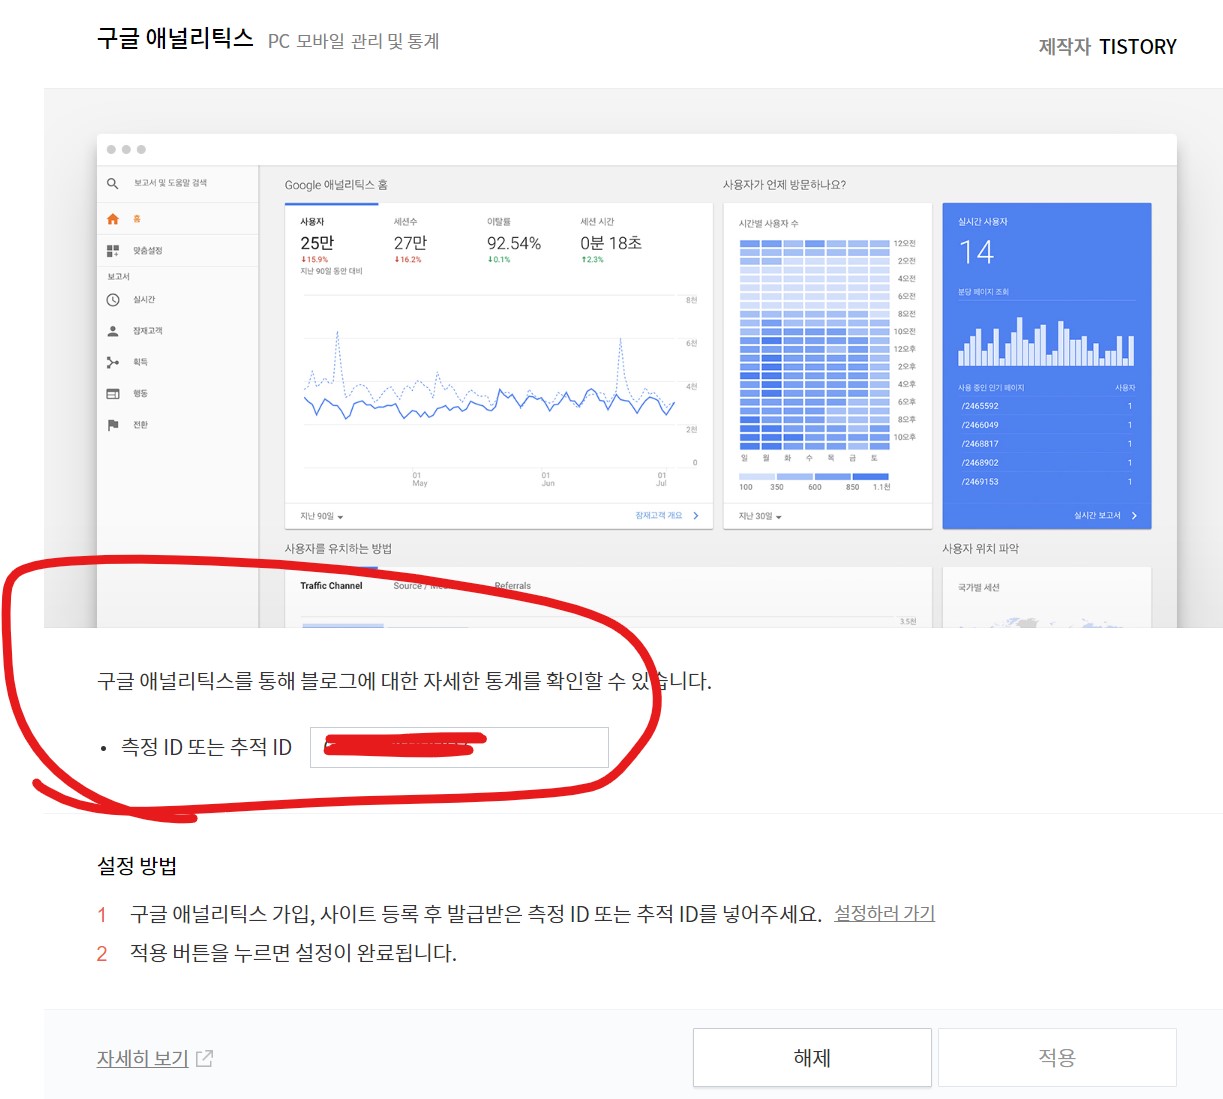Click the 행동 behavior icon in the preview
This screenshot has height=1099, width=1223.
113,394
